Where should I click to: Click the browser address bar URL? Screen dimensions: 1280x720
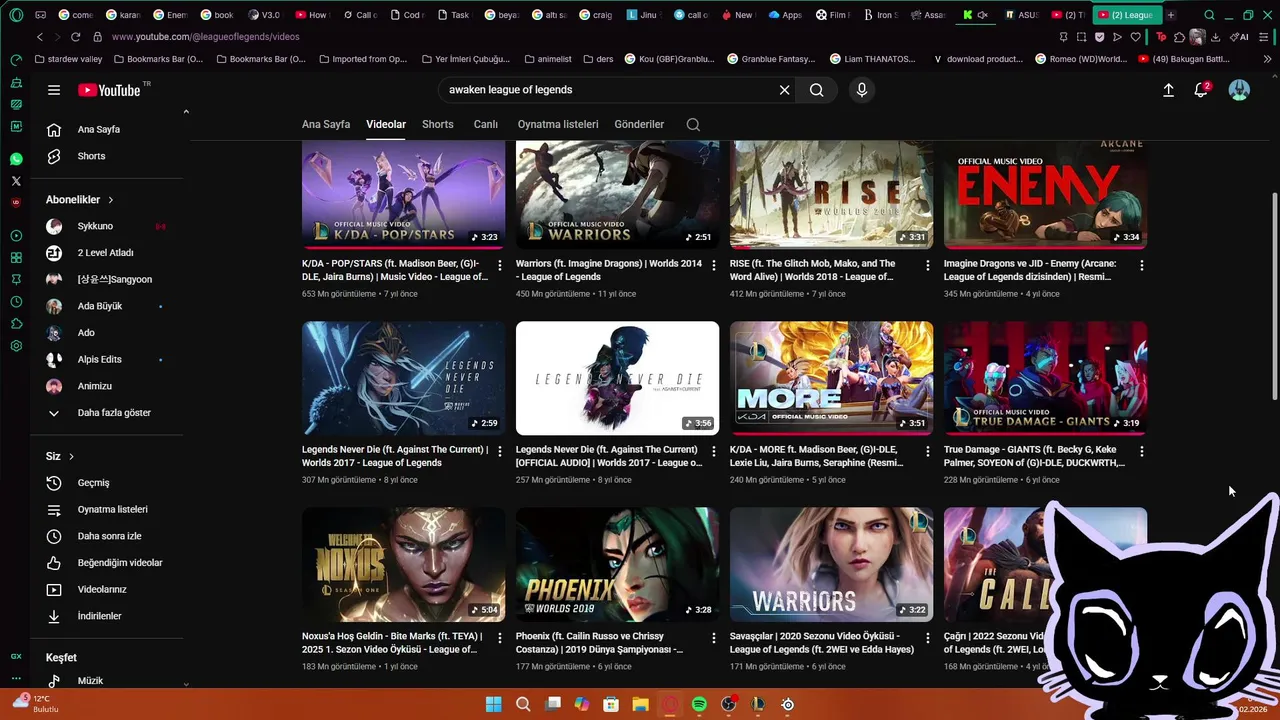[205, 37]
